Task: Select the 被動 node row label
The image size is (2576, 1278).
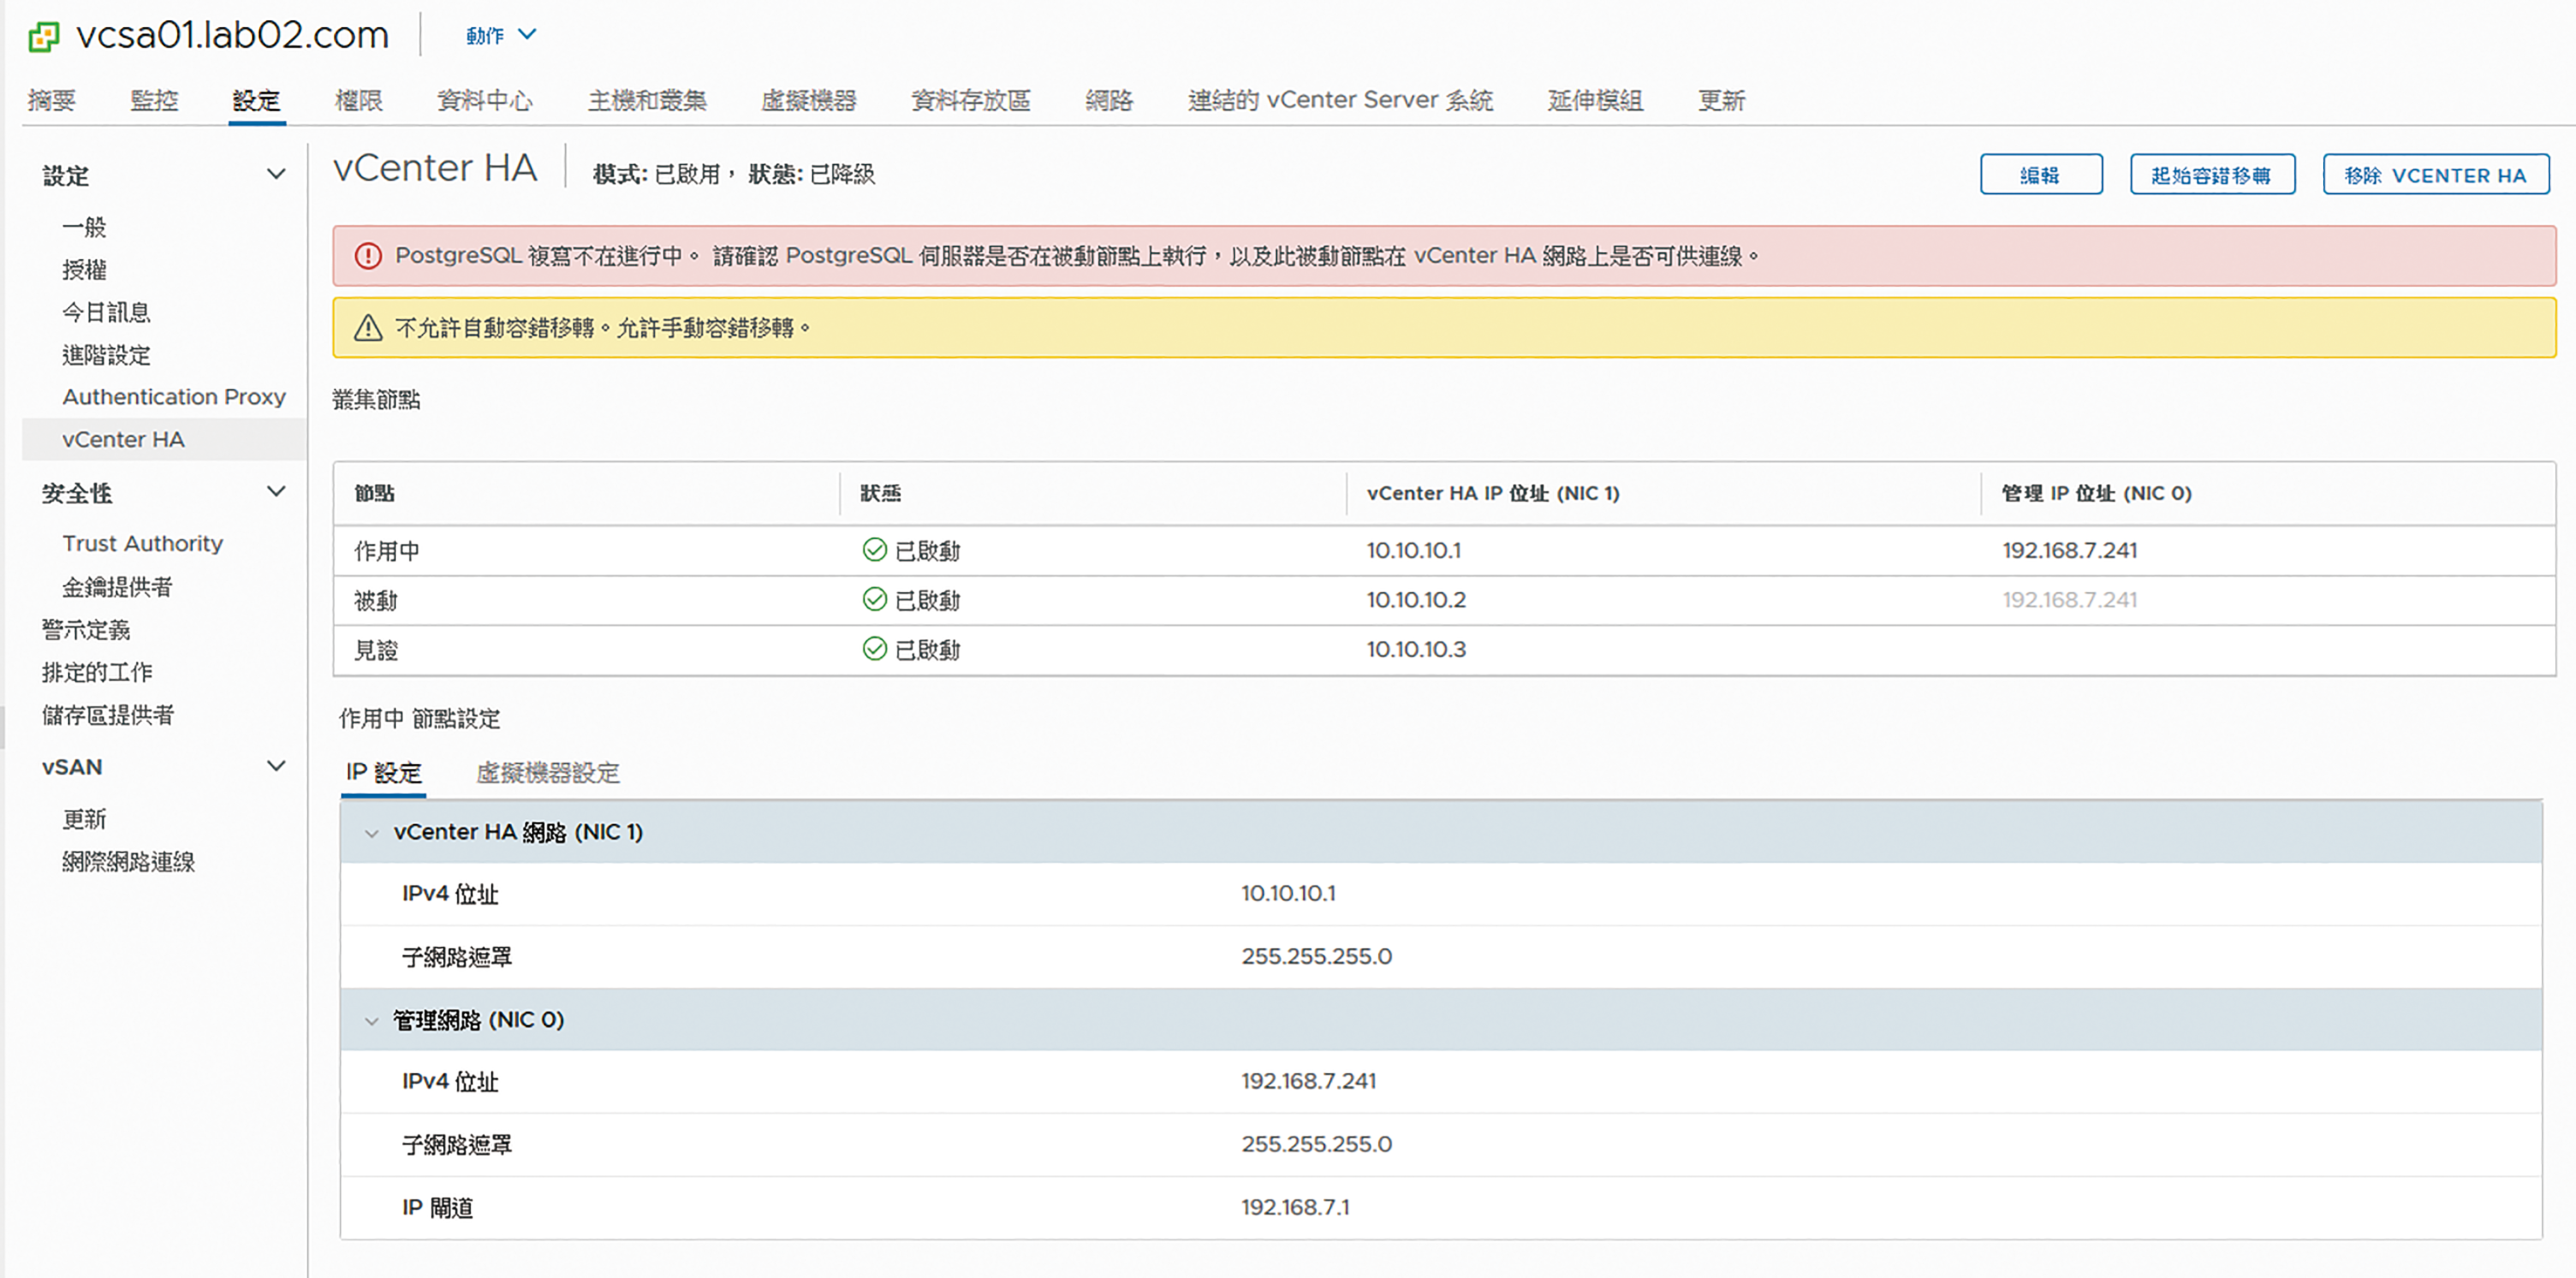Action: [376, 600]
